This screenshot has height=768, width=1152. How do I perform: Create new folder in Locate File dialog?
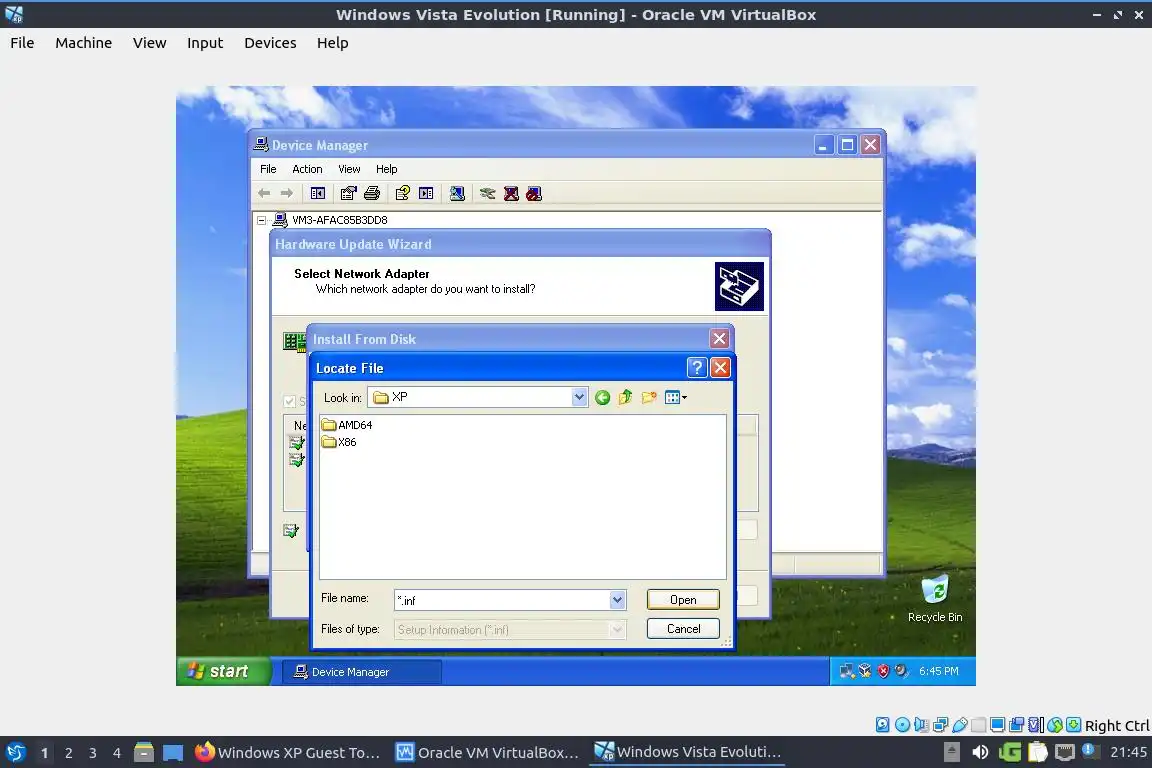point(649,398)
